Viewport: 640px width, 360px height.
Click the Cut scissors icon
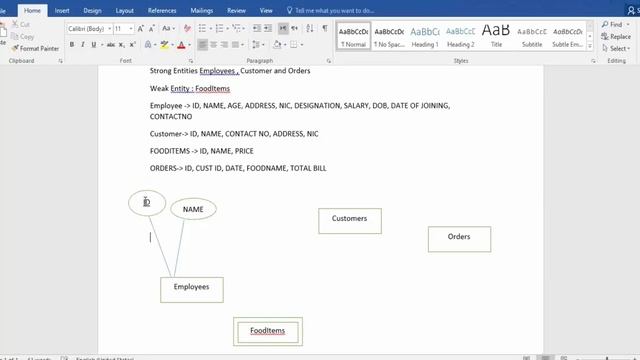pyautogui.click(x=16, y=24)
